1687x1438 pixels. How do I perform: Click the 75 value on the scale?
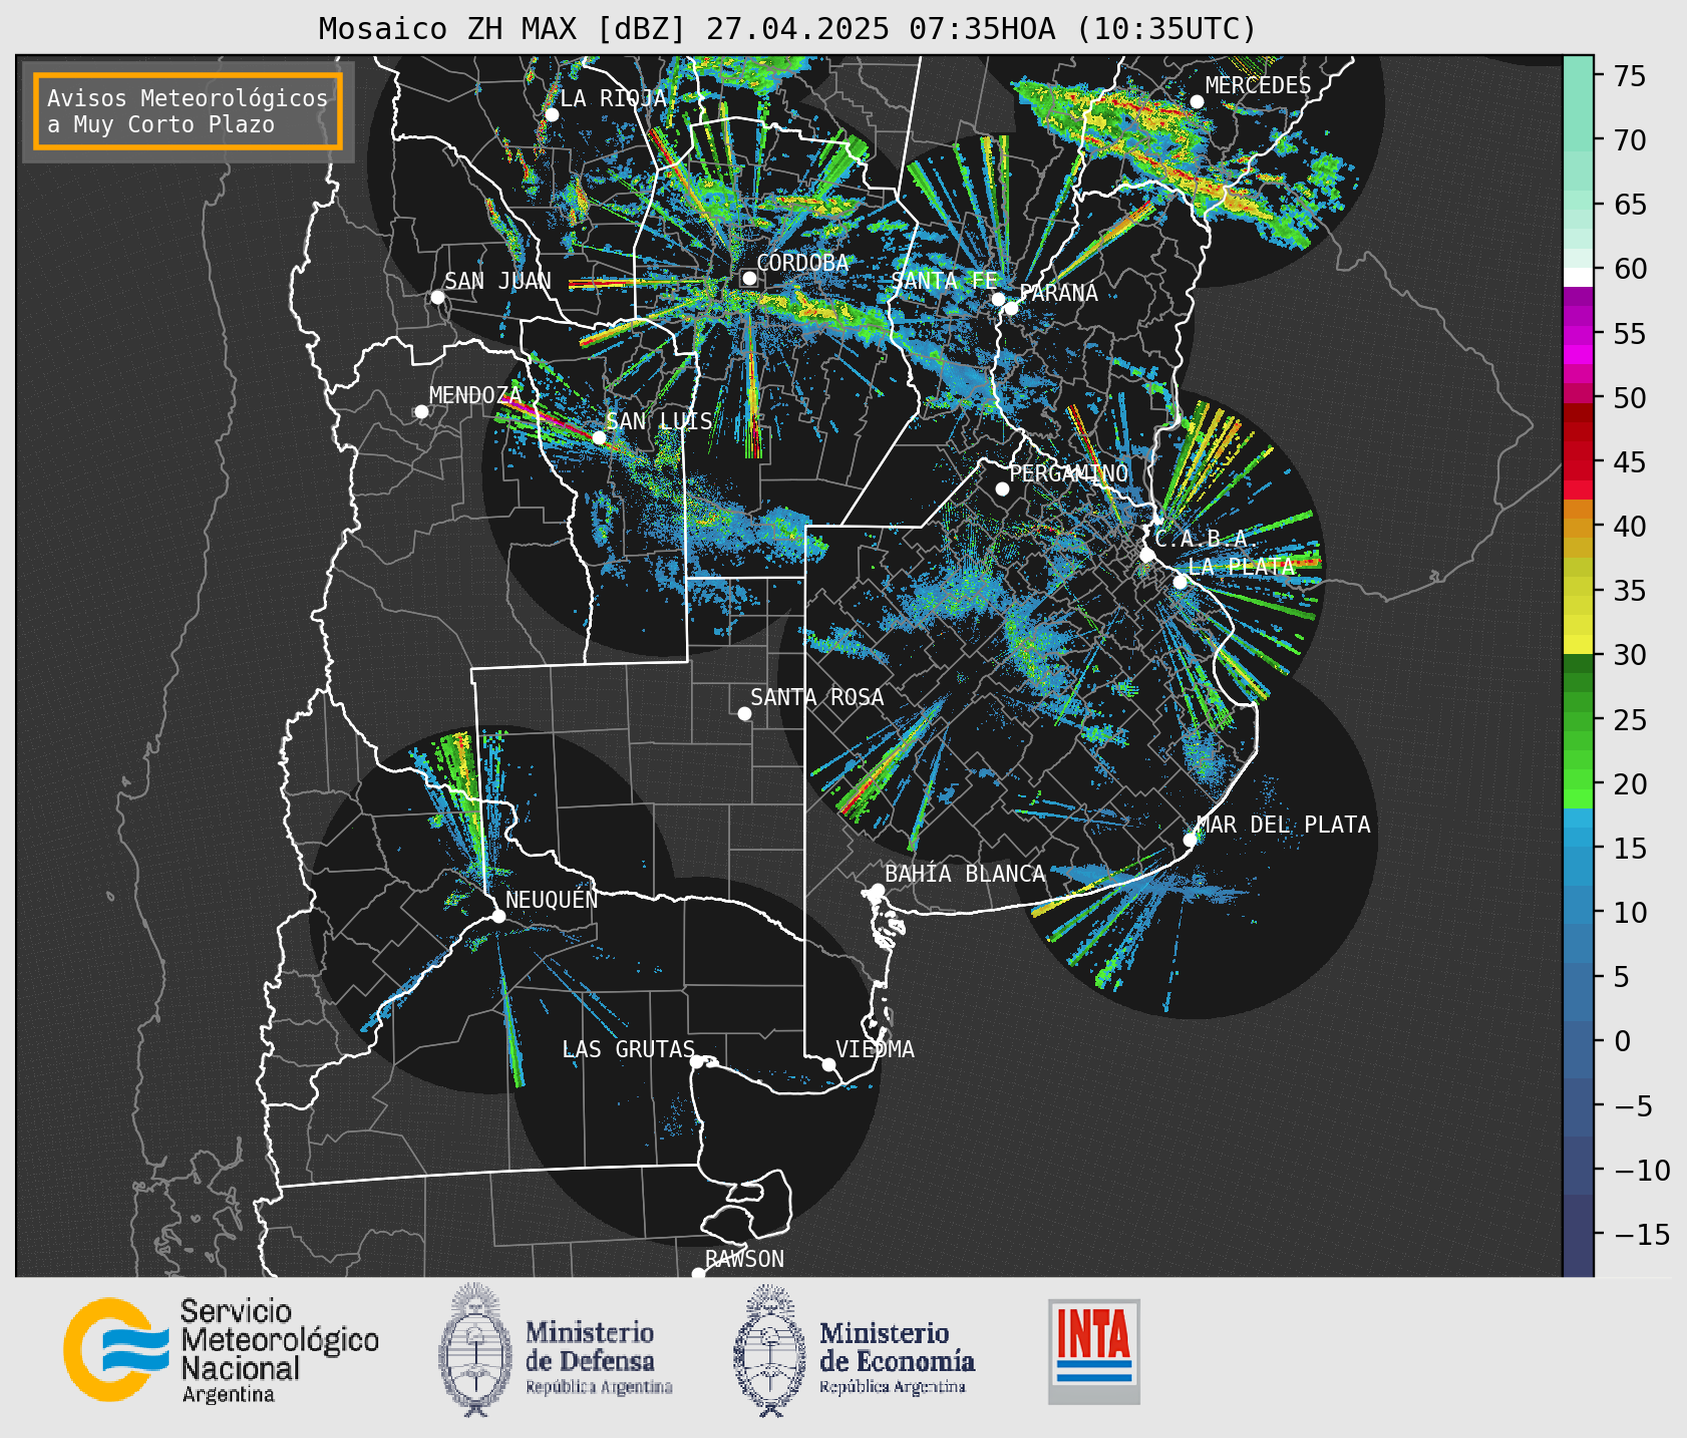1629,76
